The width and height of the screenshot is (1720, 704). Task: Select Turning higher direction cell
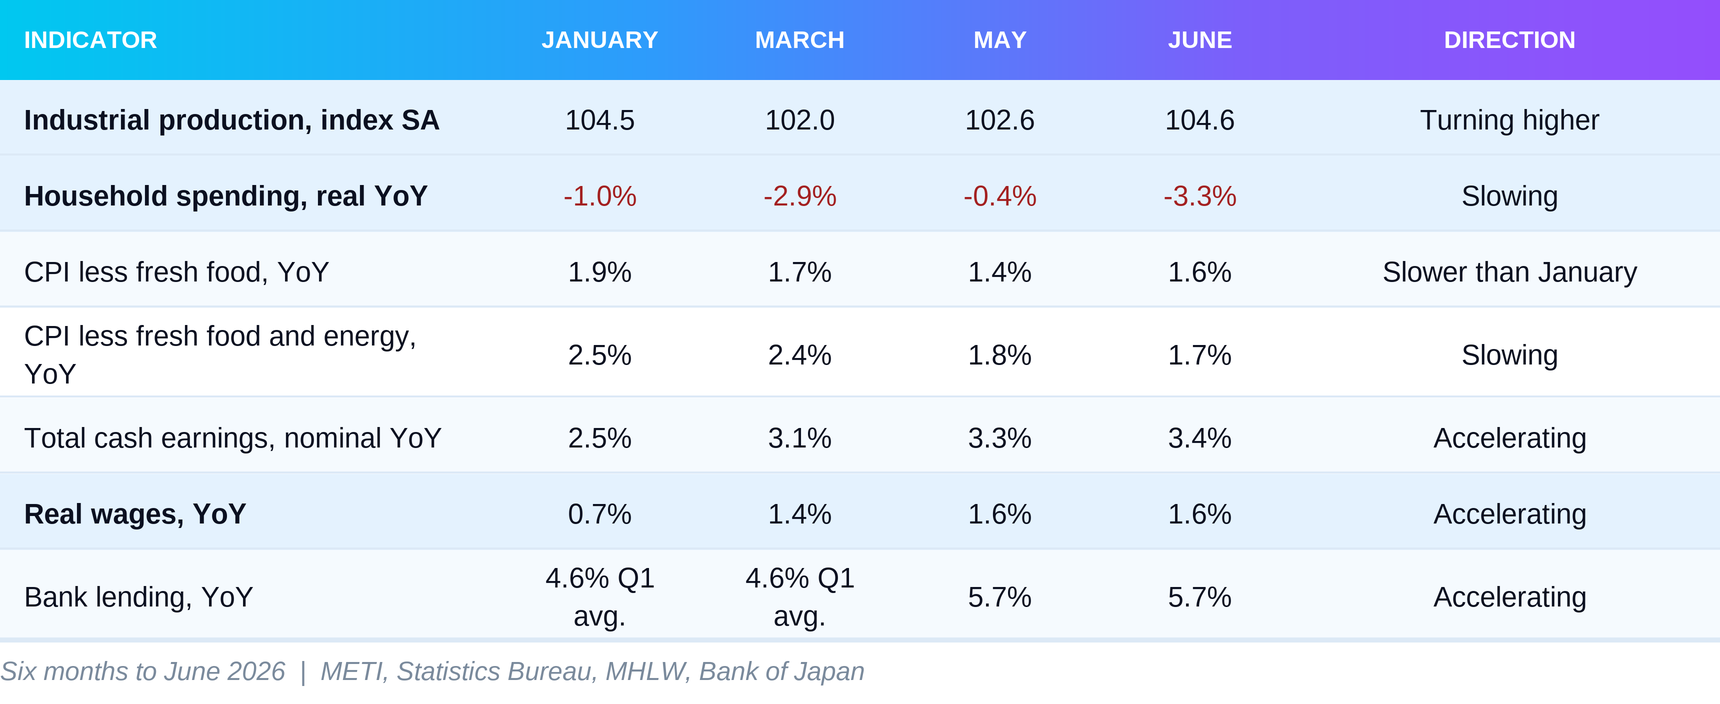click(1510, 120)
